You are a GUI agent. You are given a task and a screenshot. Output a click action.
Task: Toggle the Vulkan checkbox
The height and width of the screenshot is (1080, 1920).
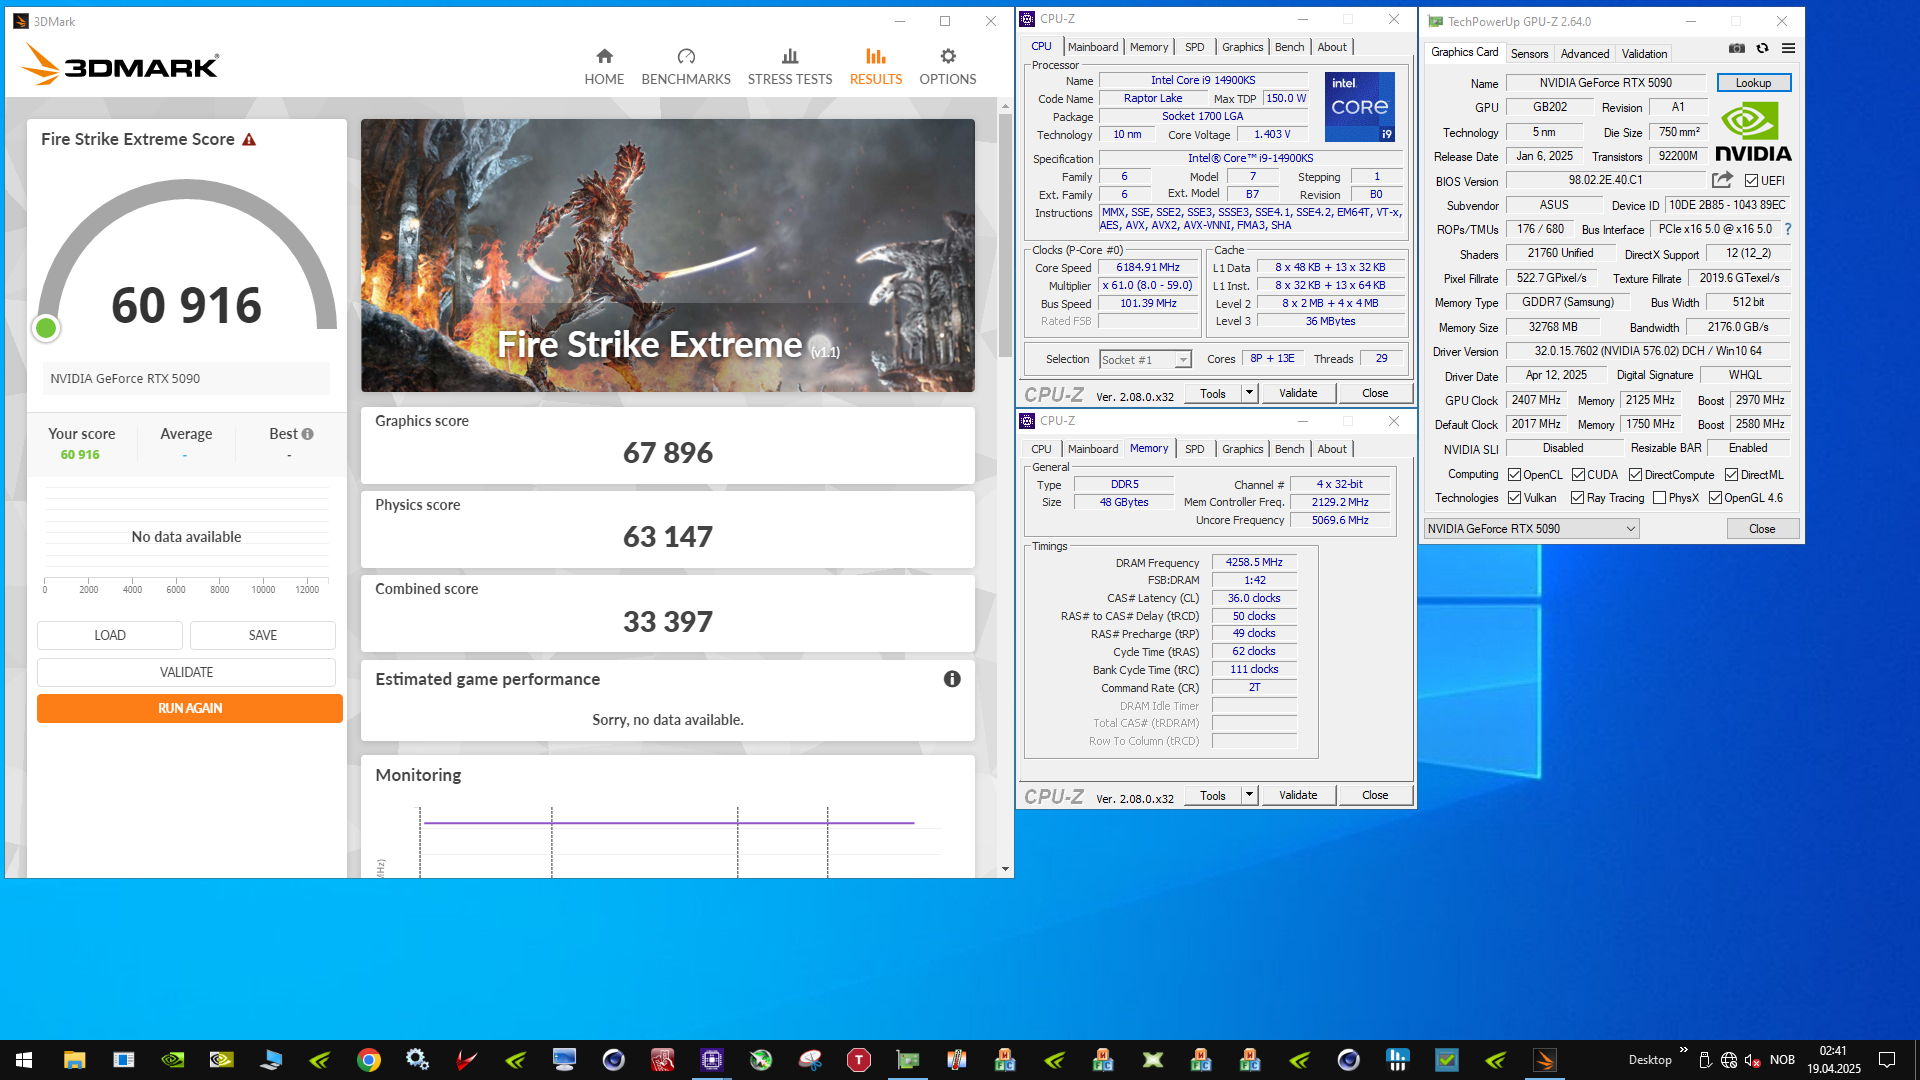(1514, 498)
